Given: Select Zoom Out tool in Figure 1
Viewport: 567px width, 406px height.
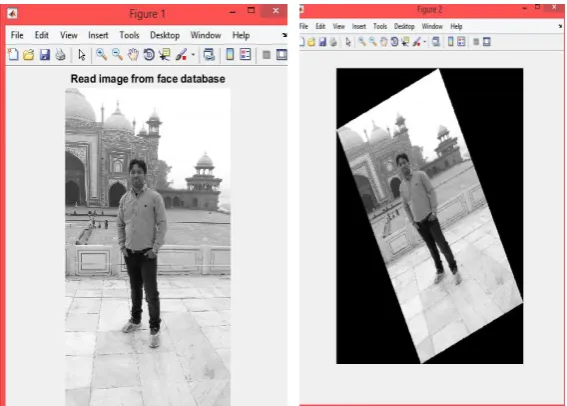Looking at the screenshot, I should [x=117, y=55].
